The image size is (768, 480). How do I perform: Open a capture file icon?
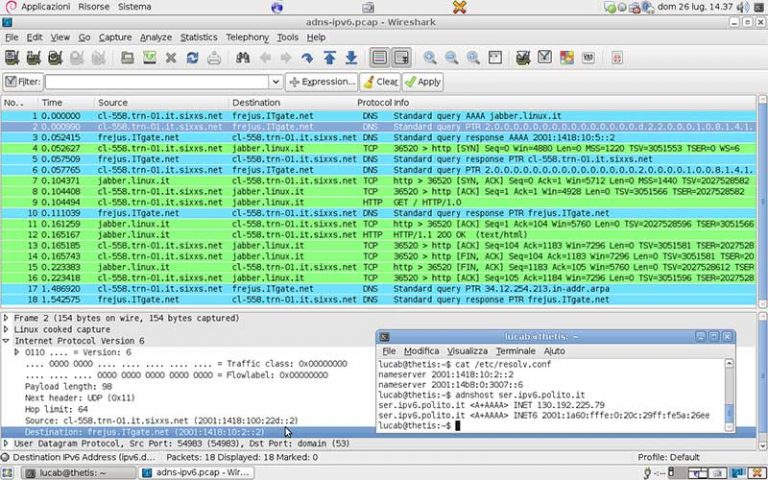click(x=127, y=58)
